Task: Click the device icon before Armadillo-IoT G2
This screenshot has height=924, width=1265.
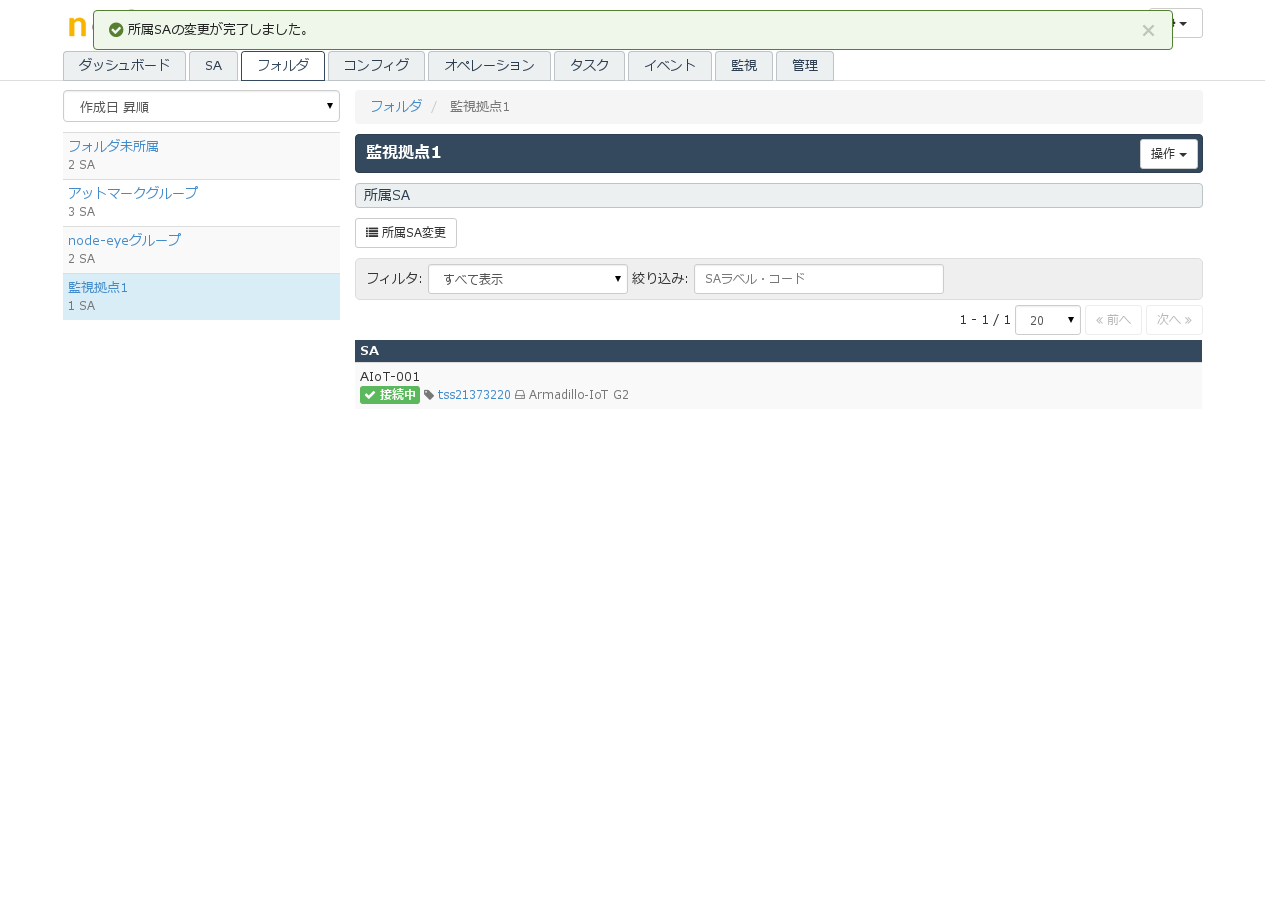Action: coord(520,395)
